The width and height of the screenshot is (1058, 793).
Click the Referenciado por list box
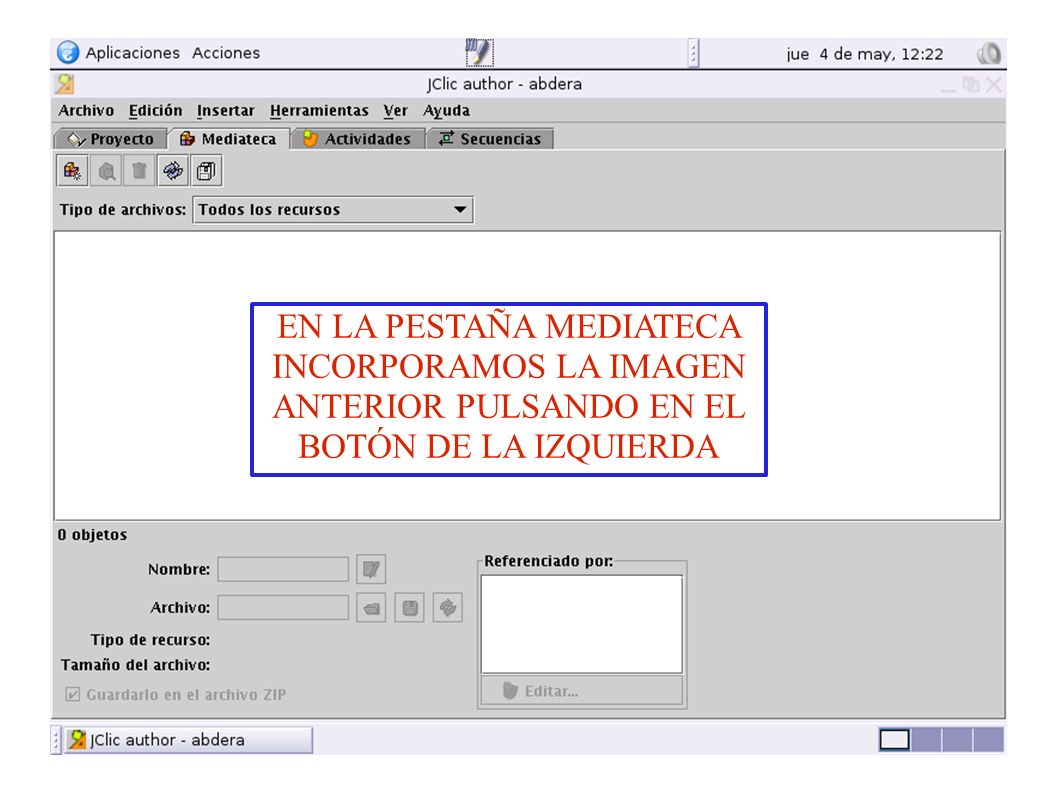[582, 624]
